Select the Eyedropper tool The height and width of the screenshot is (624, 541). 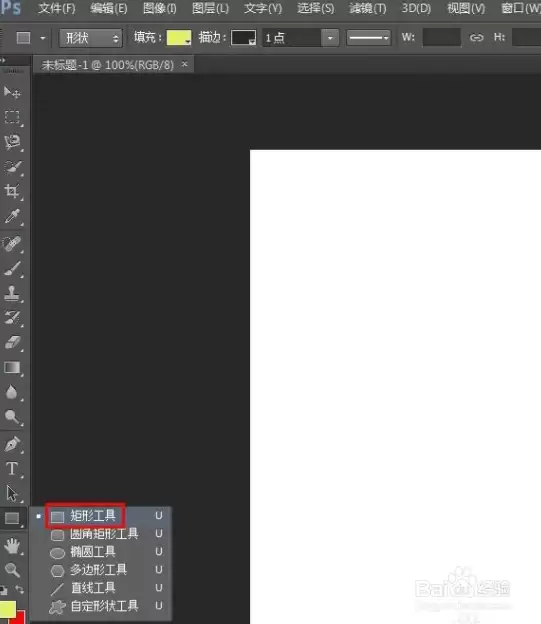pos(12,216)
